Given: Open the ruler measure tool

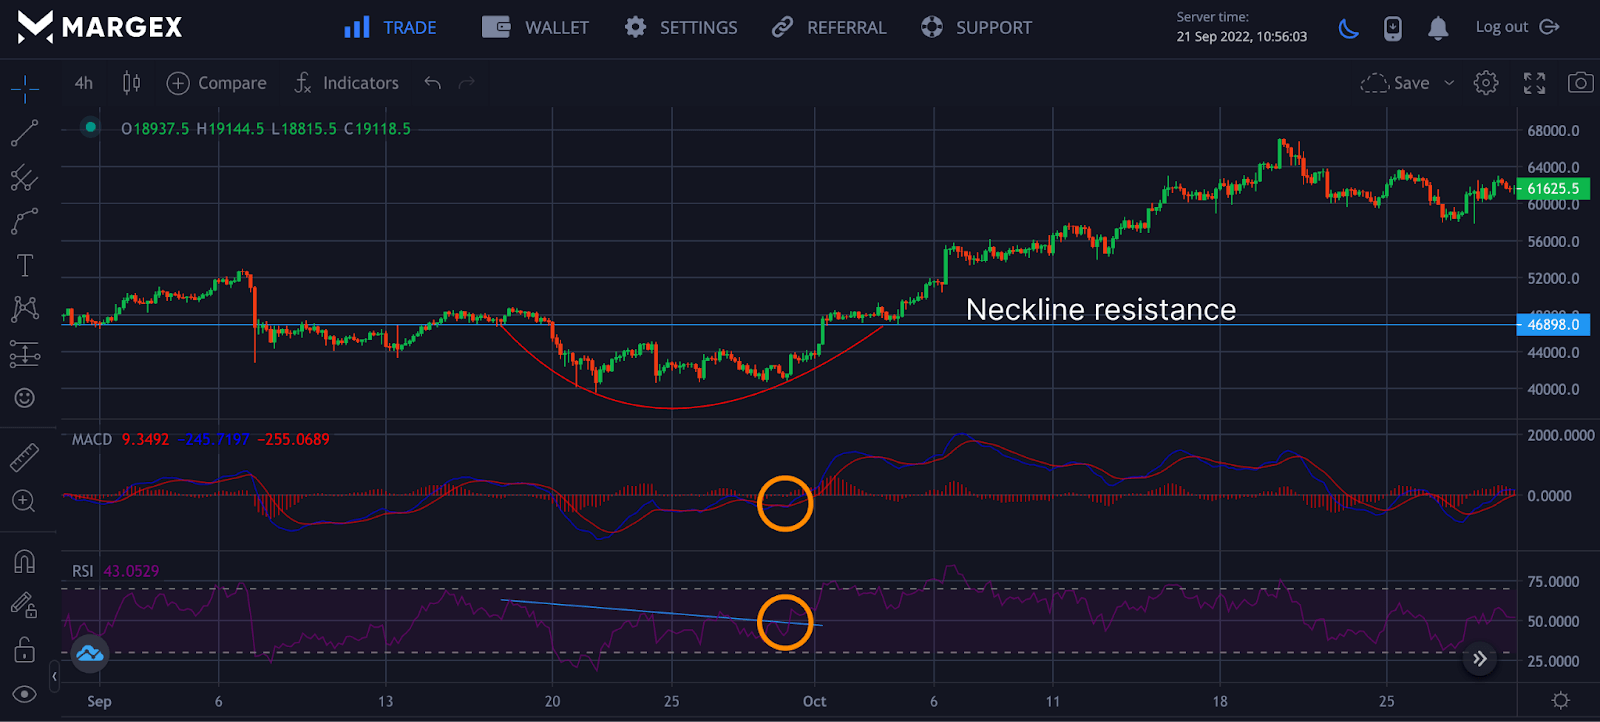Looking at the screenshot, I should 24,457.
